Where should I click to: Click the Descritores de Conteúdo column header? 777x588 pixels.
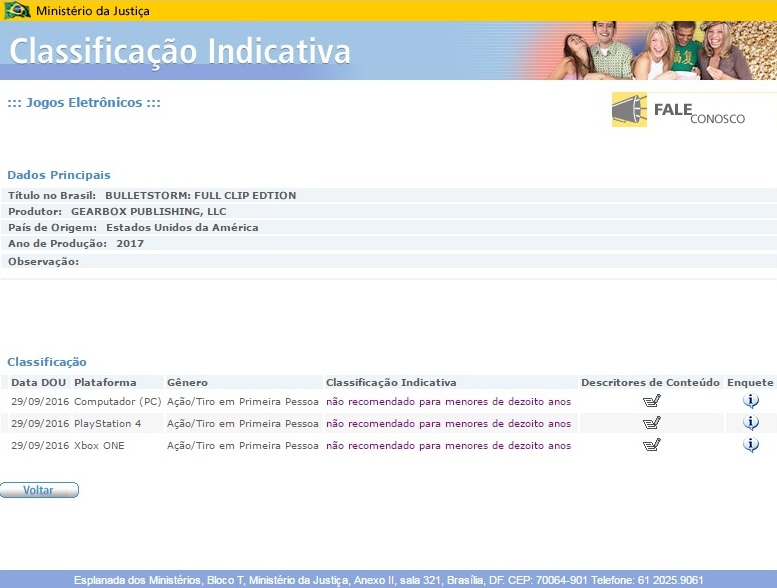[650, 382]
